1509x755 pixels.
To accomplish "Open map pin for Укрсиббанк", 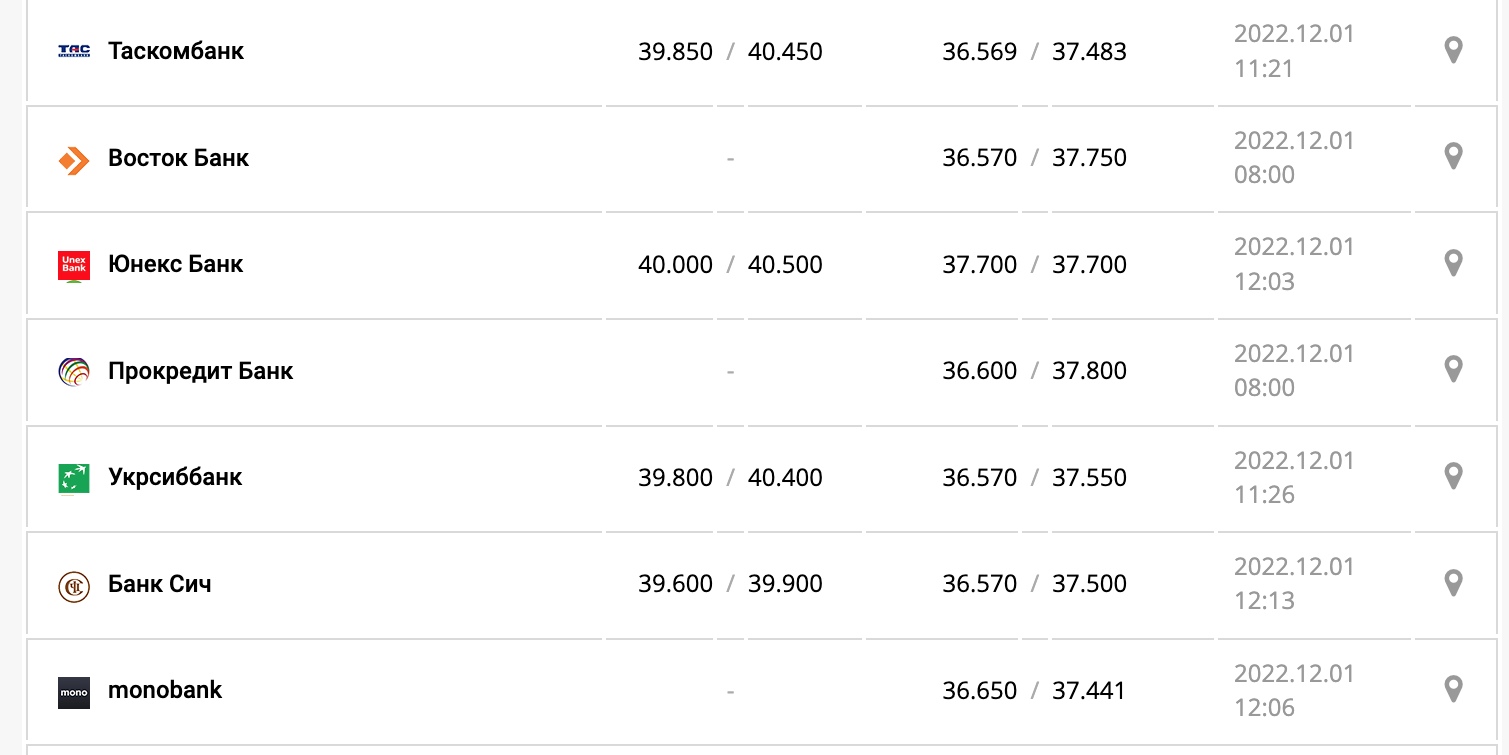I will (x=1453, y=476).
